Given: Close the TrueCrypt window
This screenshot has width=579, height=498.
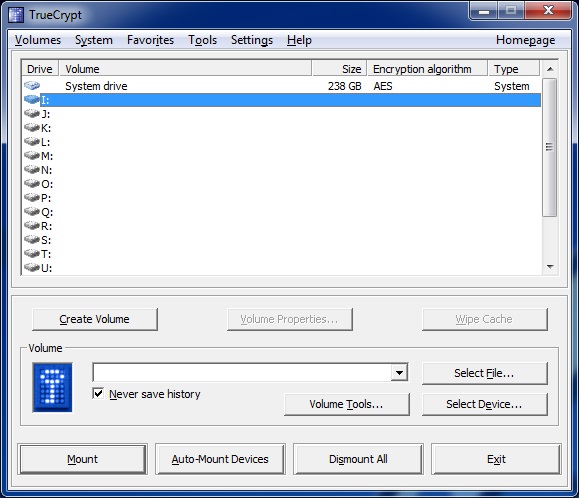Looking at the screenshot, I should (548, 10).
